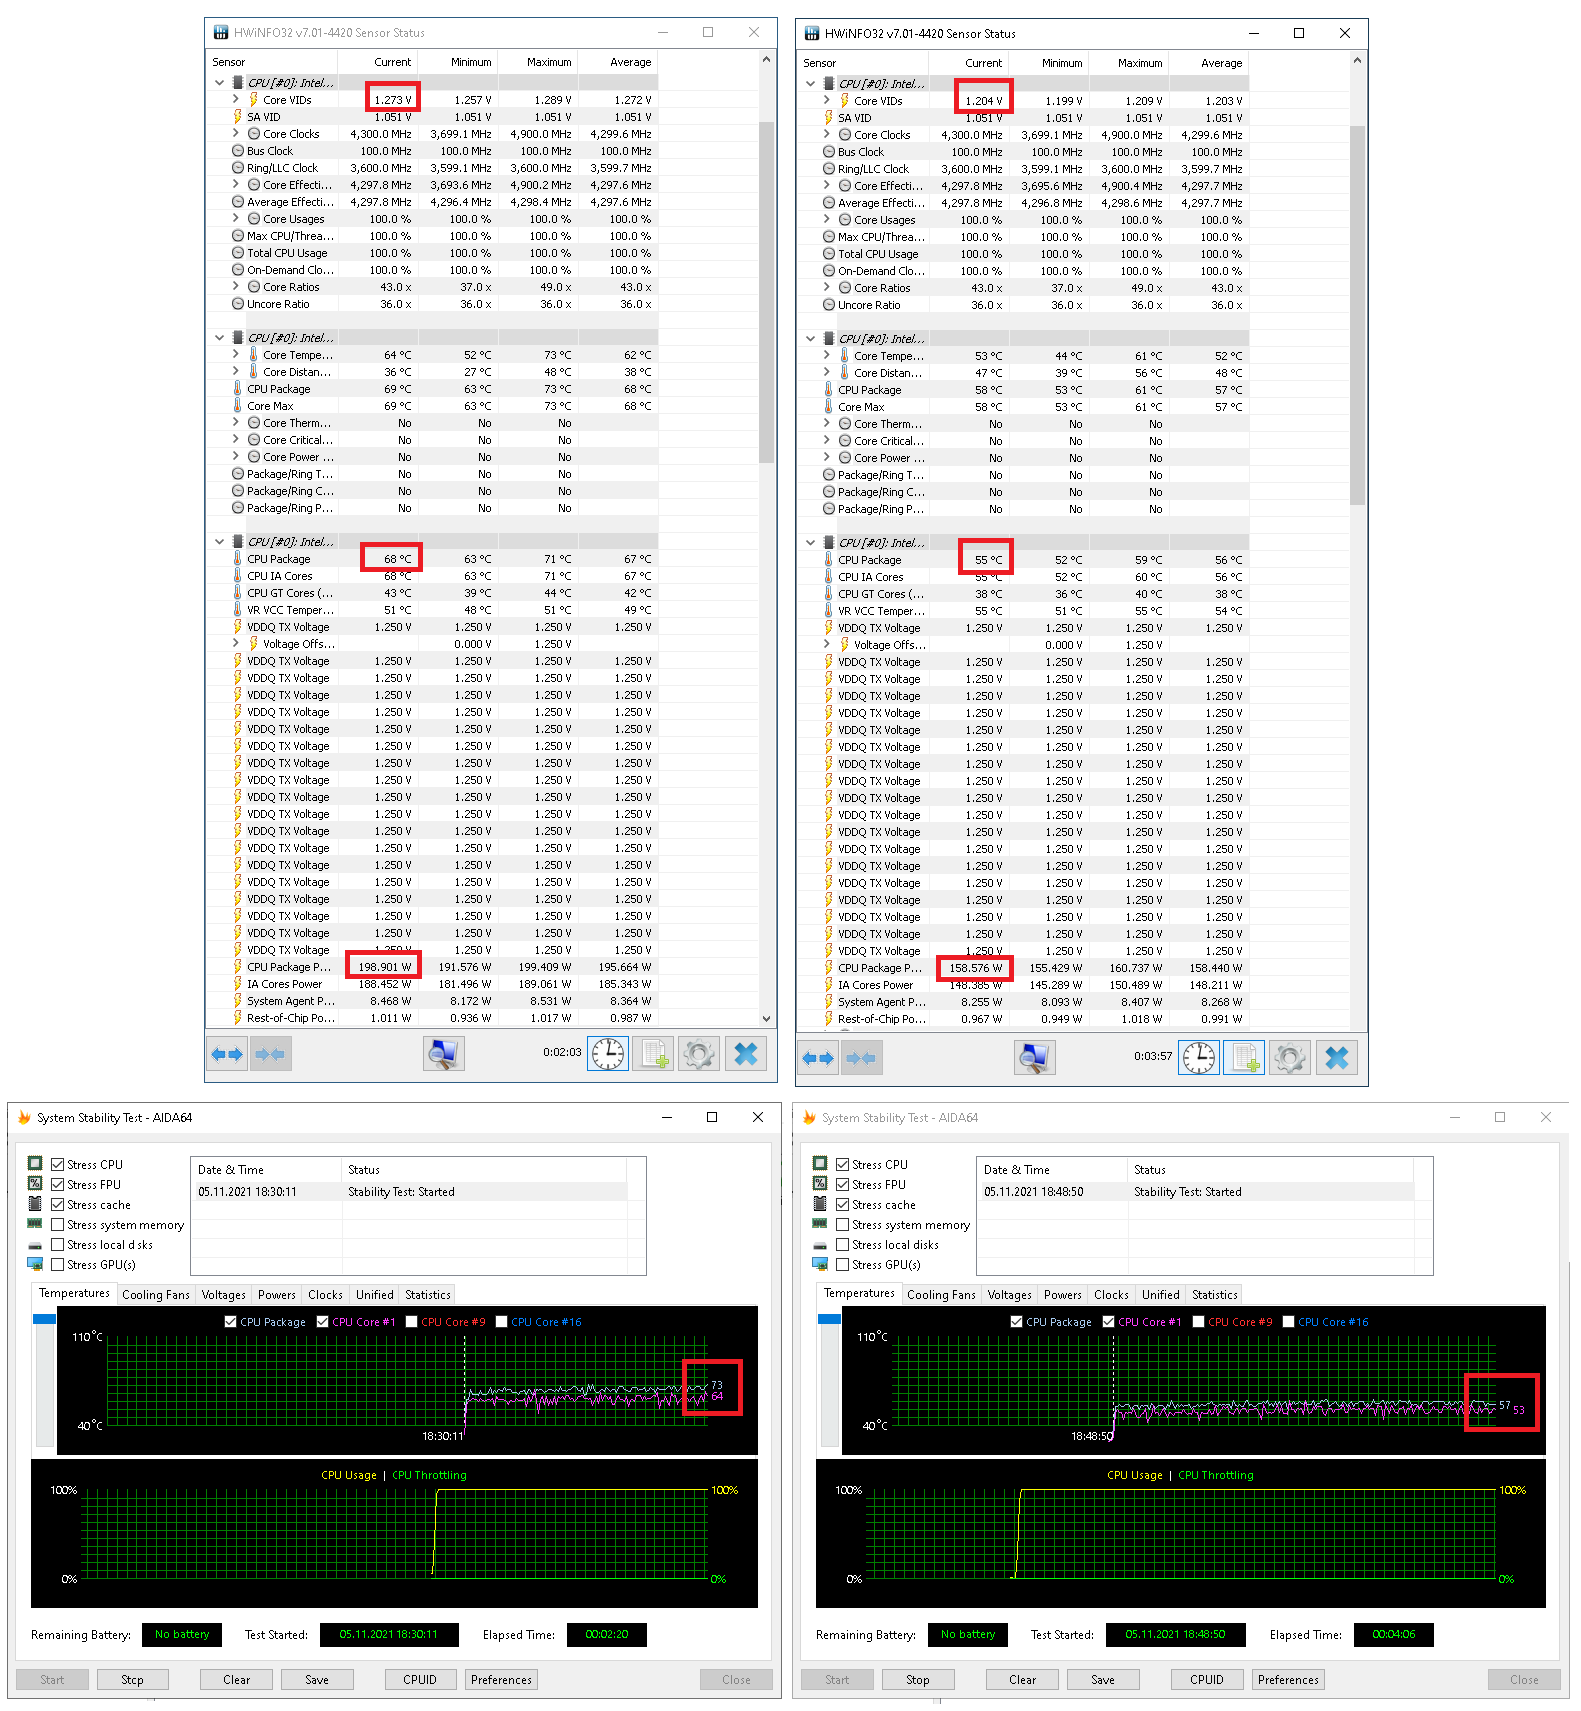Click scroll down arrow in left HWiNFO
This screenshot has width=1581, height=1711.
pos(767,1019)
